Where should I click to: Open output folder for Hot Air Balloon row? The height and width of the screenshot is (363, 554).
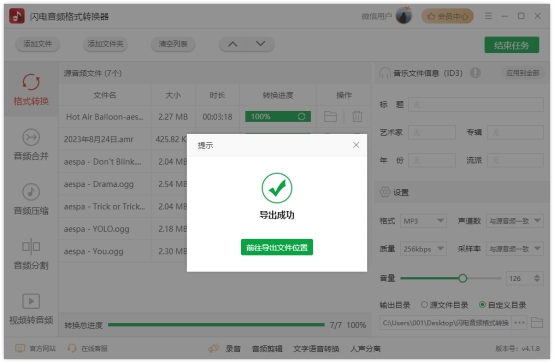click(330, 117)
